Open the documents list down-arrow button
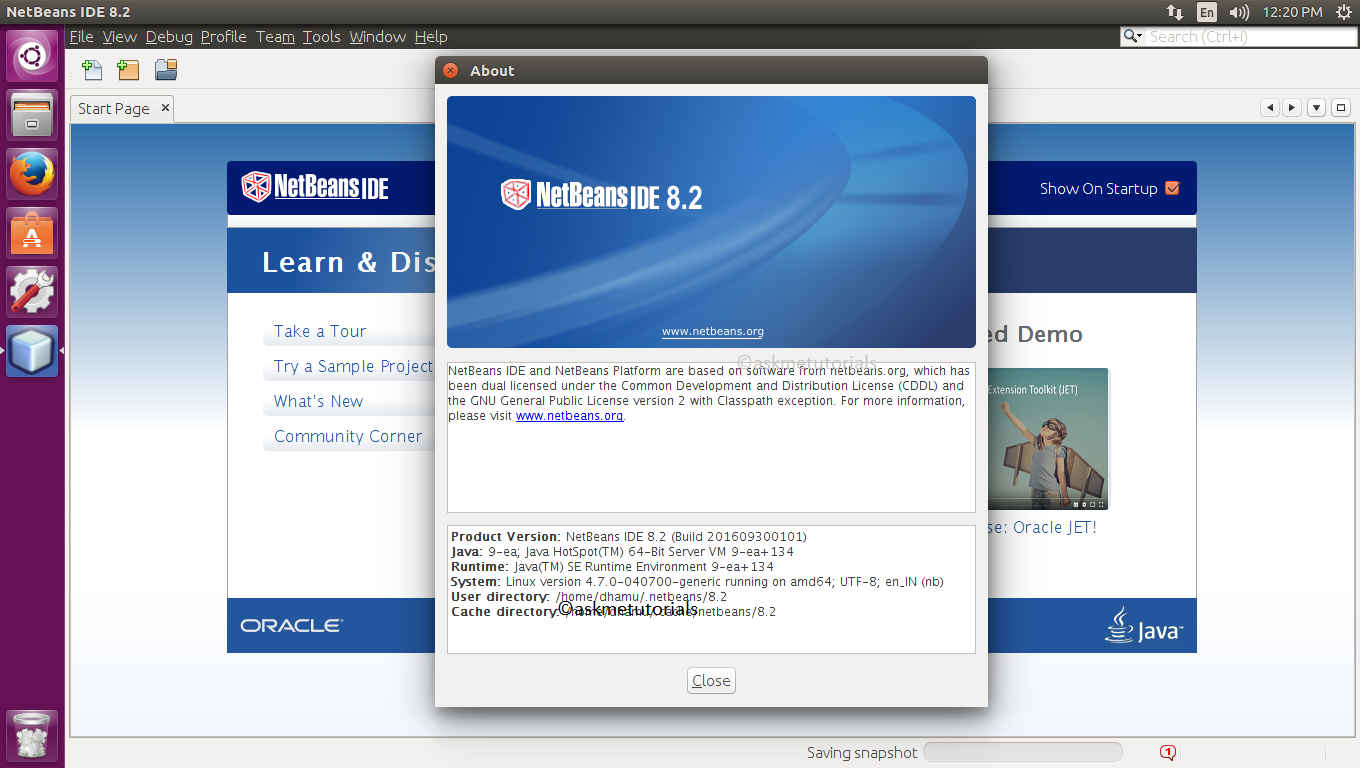Screen dimensions: 1360x768 pos(1316,108)
